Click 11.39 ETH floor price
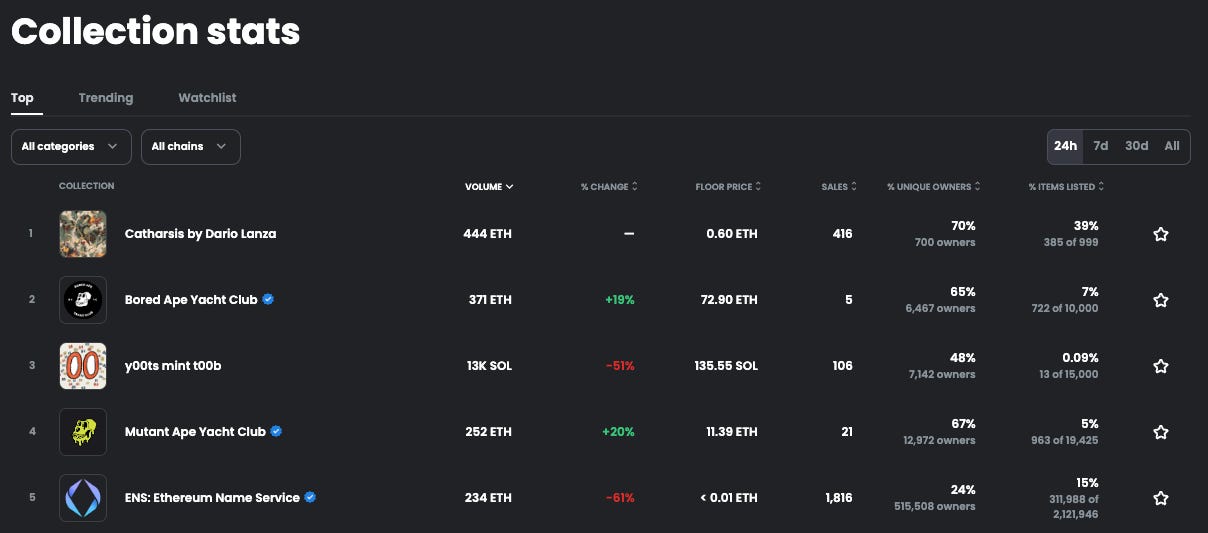 tap(730, 432)
